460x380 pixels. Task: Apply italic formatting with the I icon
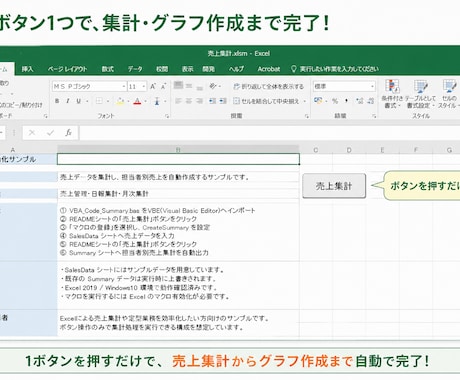68,101
